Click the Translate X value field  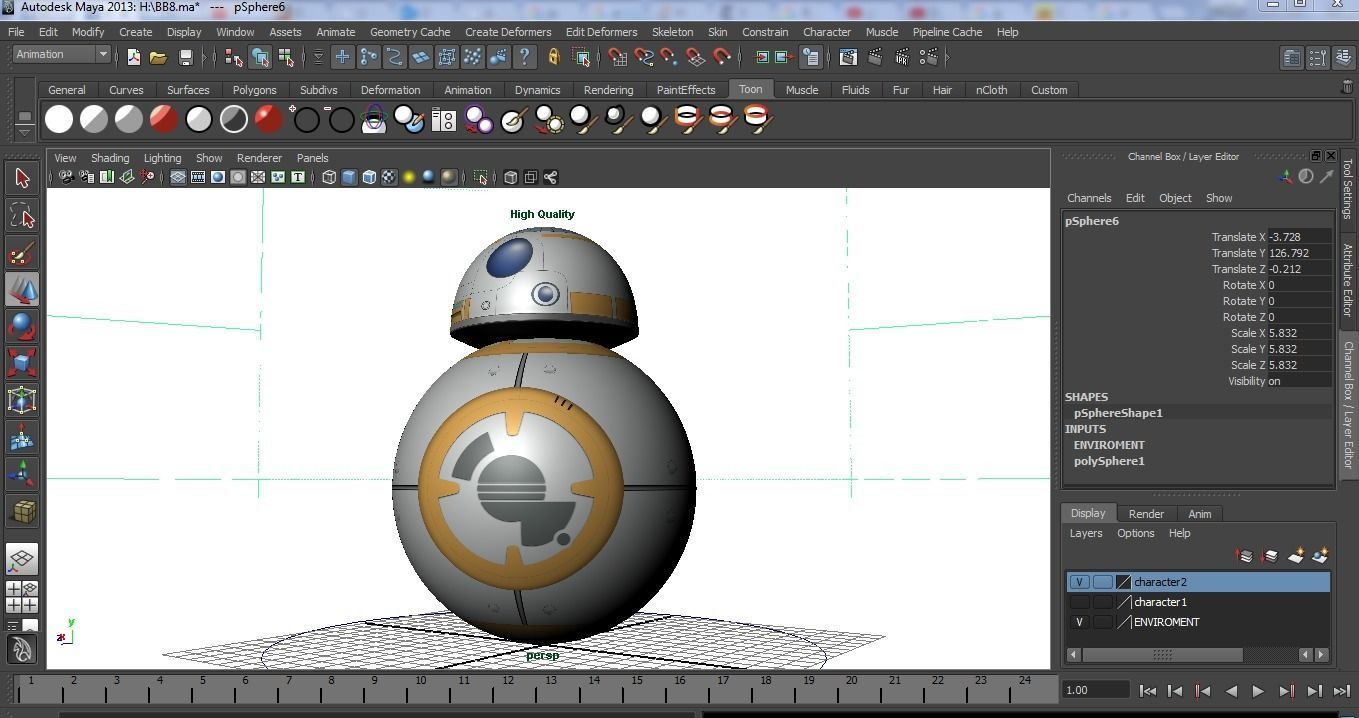pos(1299,237)
